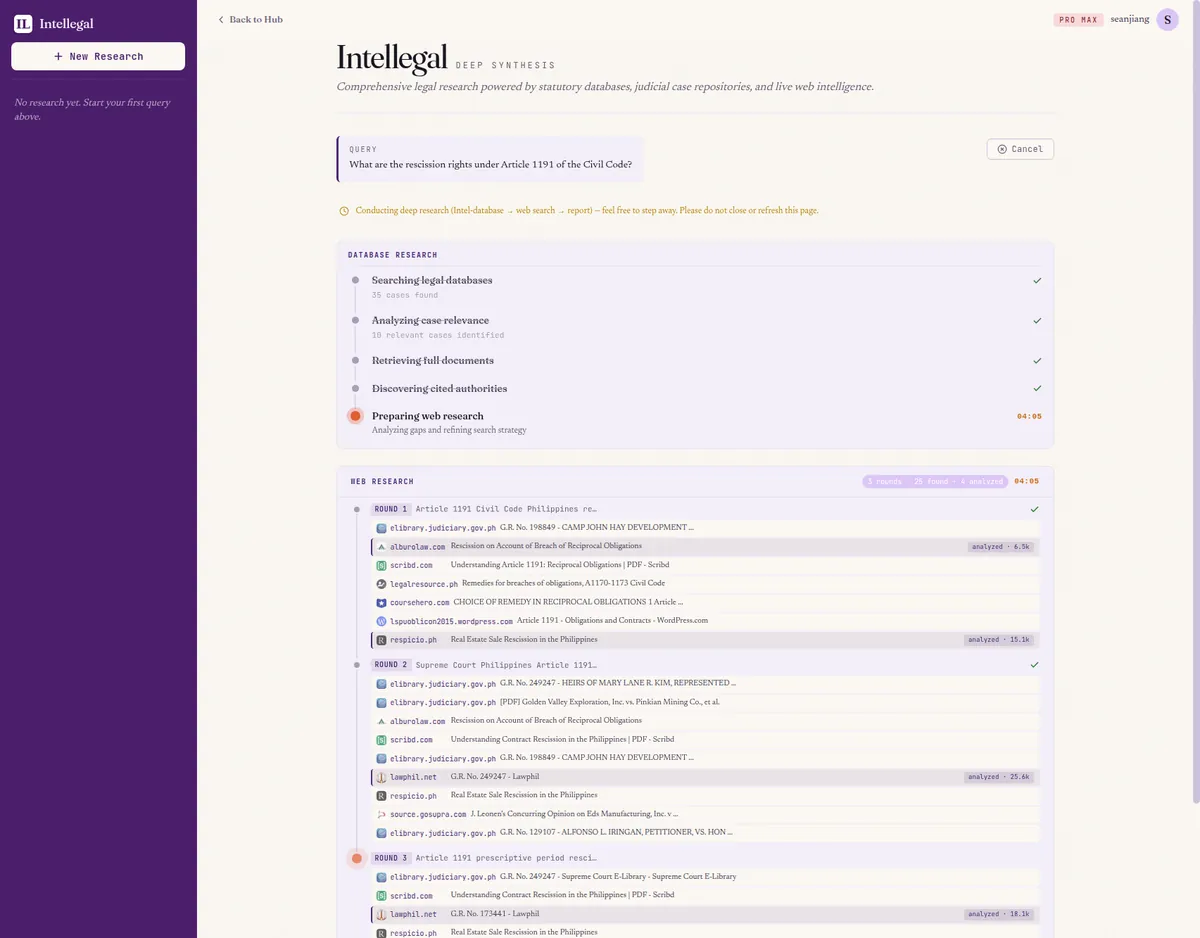Click the 35 cases found label

click(x=405, y=295)
